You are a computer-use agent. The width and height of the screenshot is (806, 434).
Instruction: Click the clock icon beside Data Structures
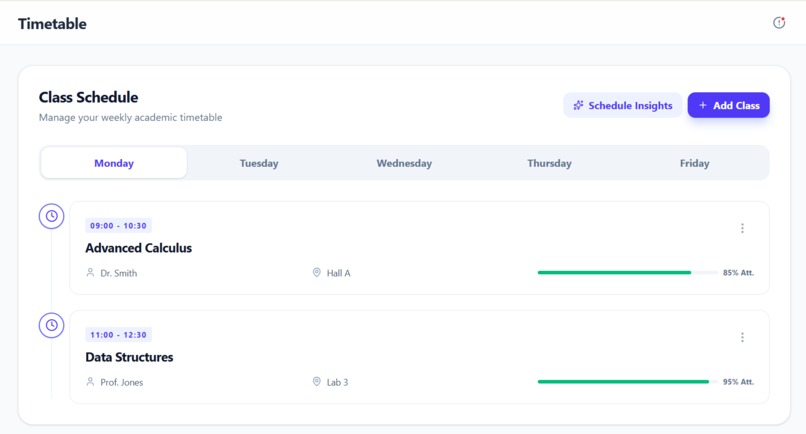click(51, 325)
